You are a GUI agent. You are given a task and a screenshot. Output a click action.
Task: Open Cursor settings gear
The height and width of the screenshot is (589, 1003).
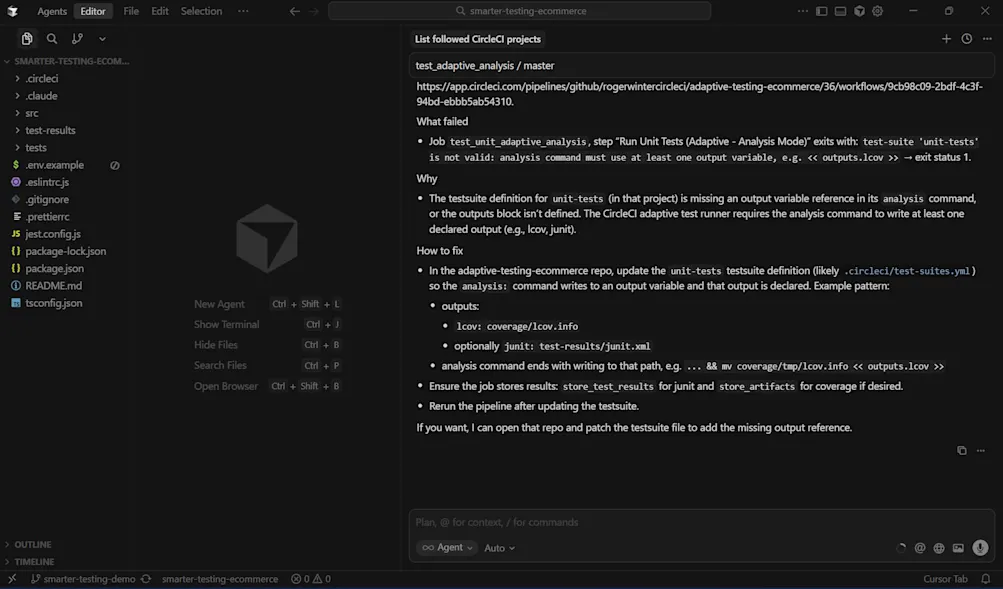(878, 11)
